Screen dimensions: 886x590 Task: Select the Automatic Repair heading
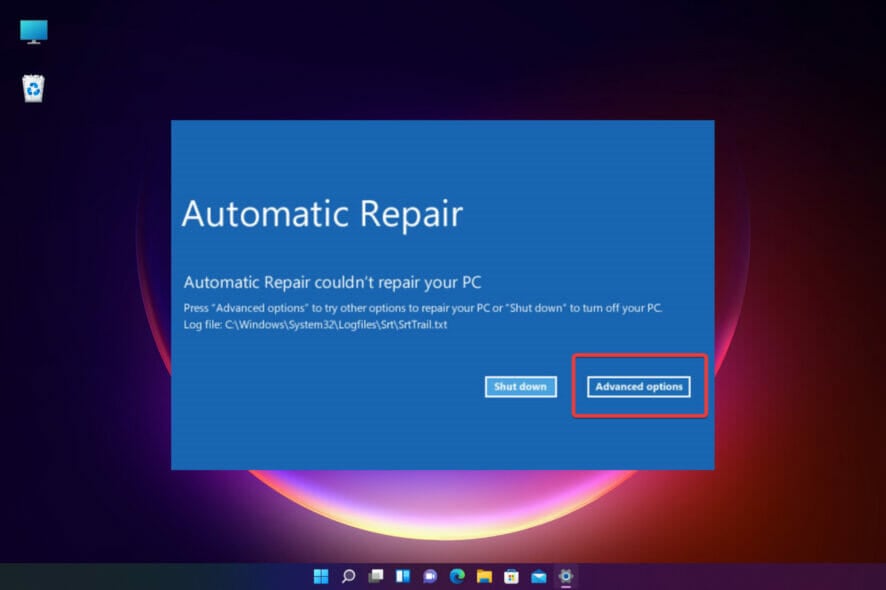click(x=322, y=214)
